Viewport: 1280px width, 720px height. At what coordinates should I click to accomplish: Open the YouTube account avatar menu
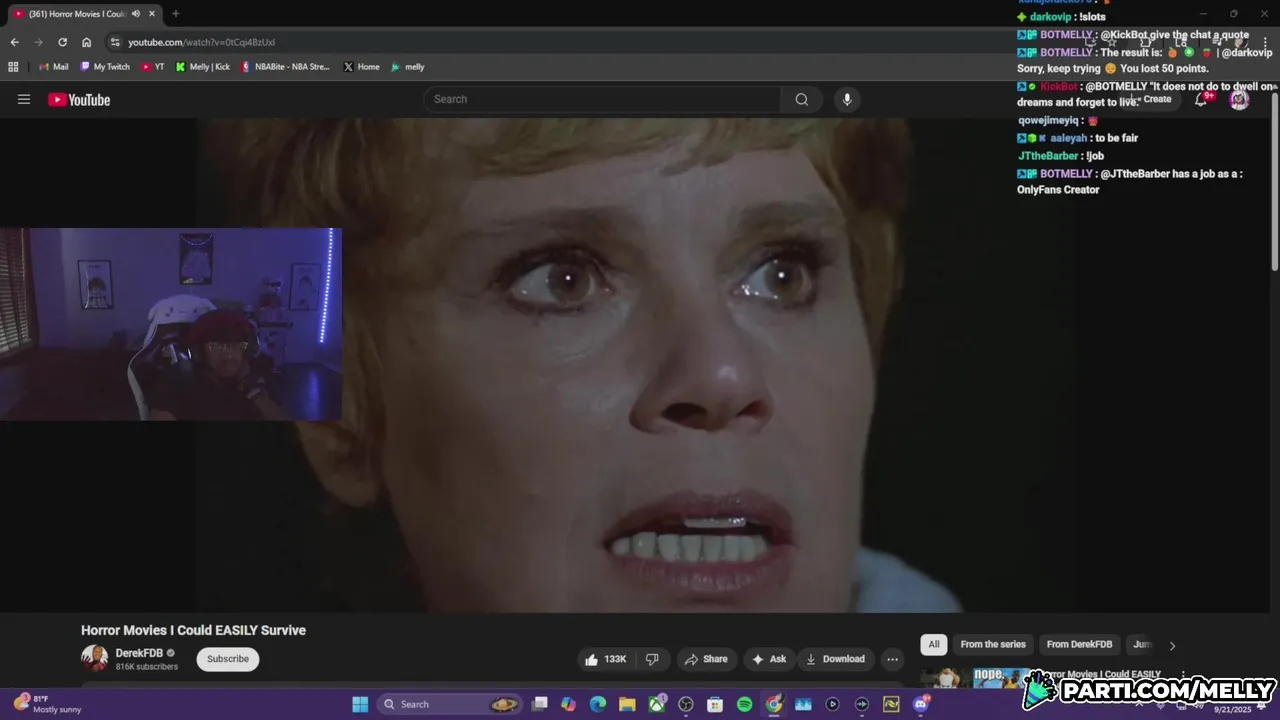1239,99
